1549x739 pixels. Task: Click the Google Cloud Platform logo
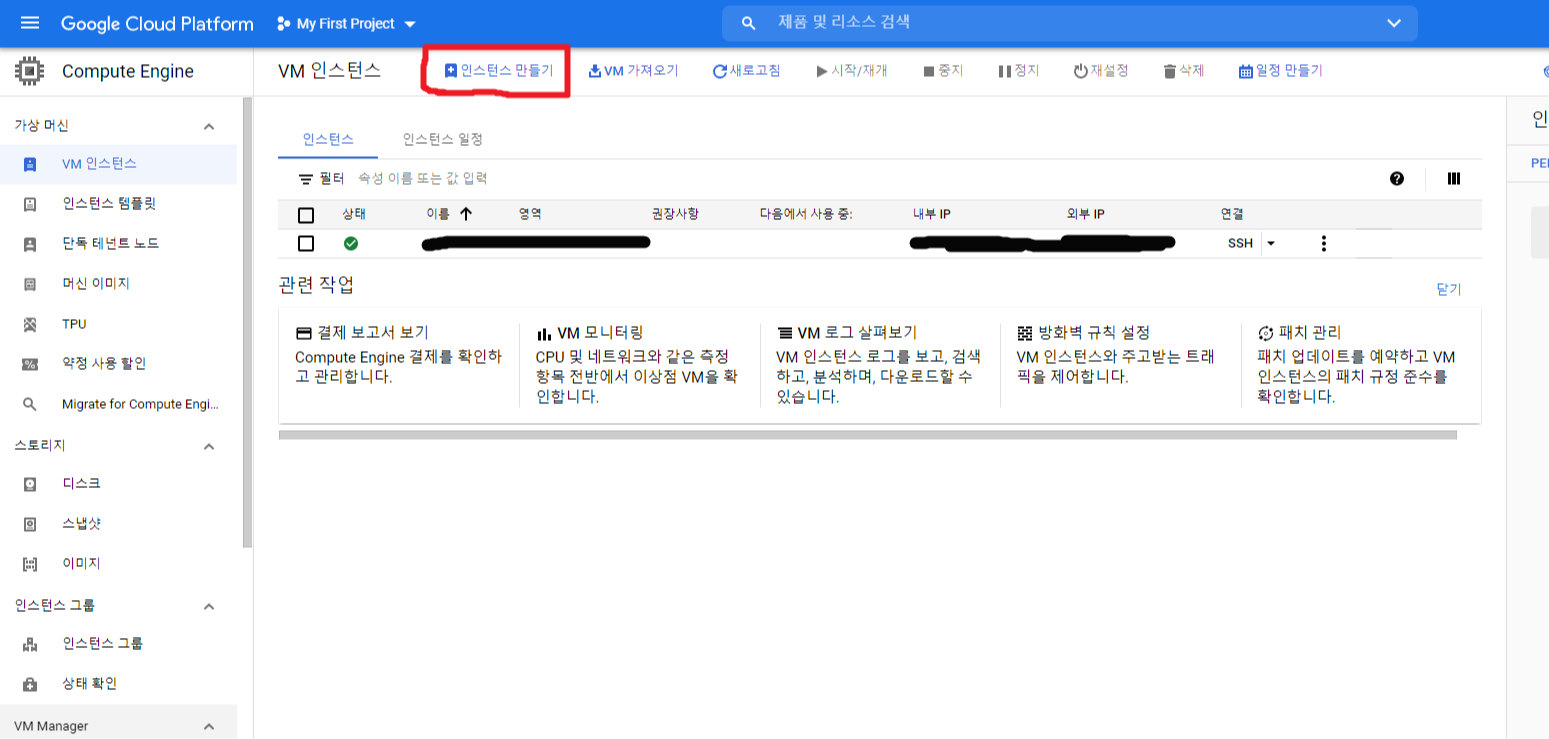[x=157, y=23]
